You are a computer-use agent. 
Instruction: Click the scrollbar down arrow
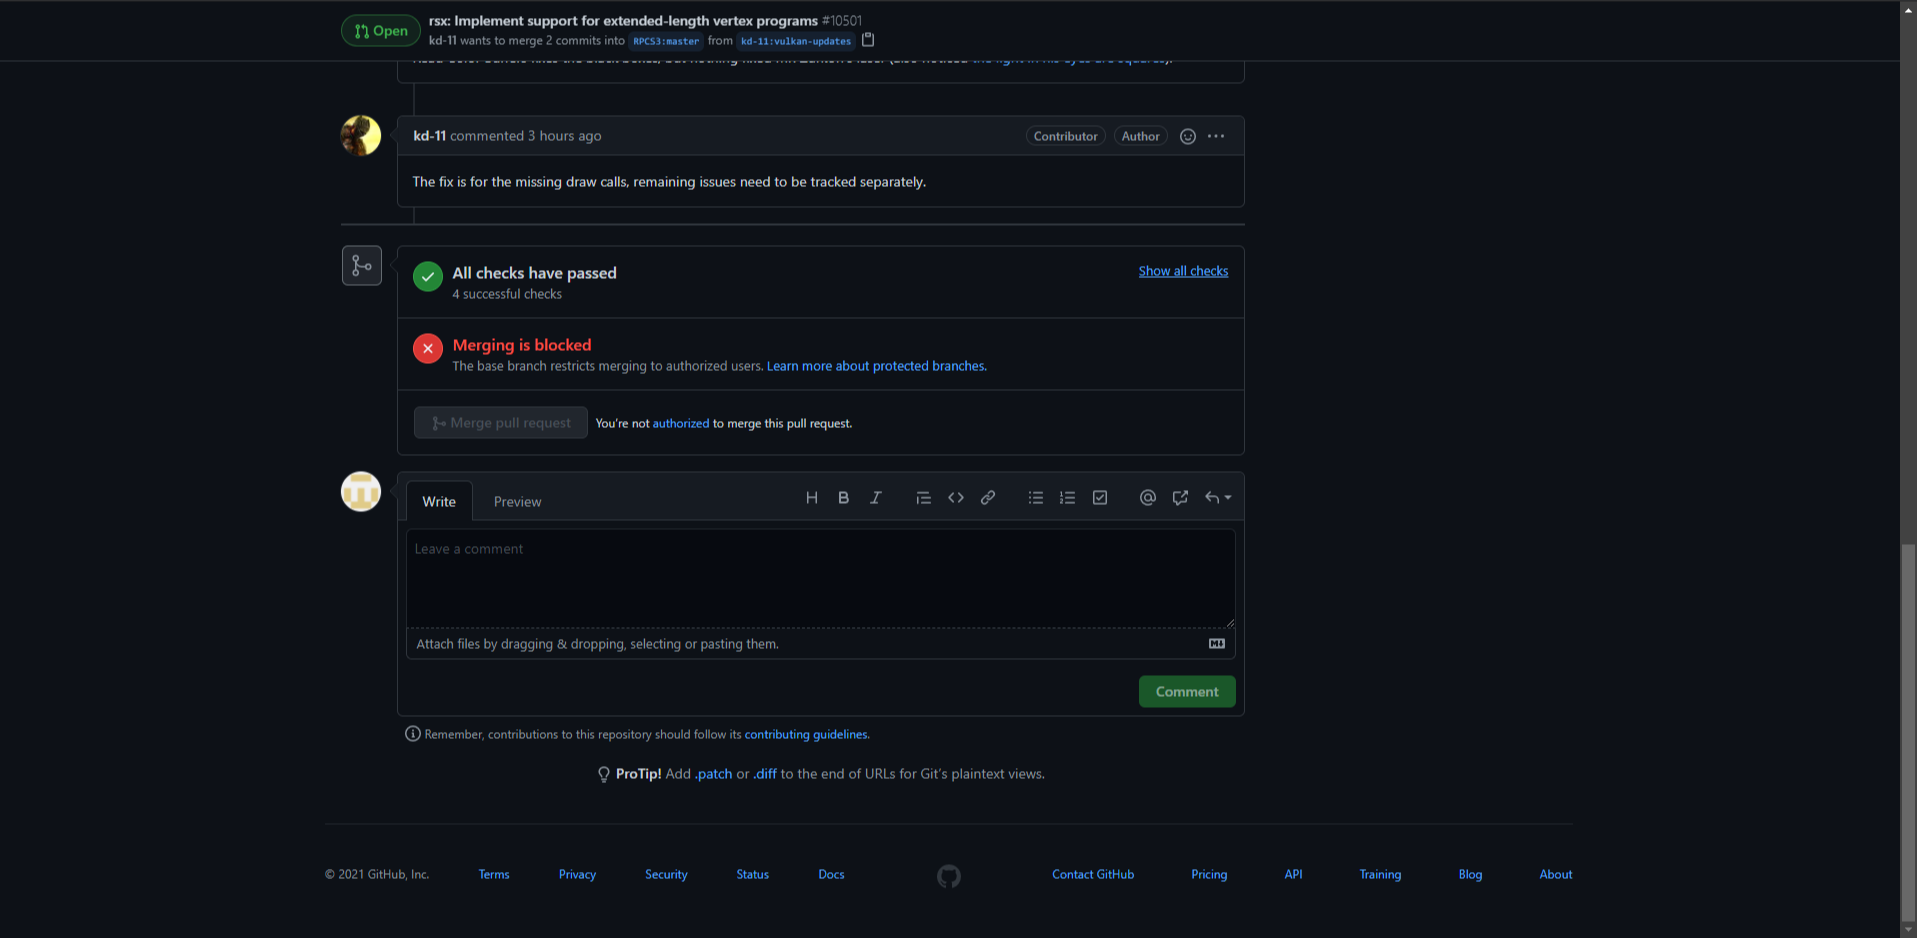coord(1908,930)
